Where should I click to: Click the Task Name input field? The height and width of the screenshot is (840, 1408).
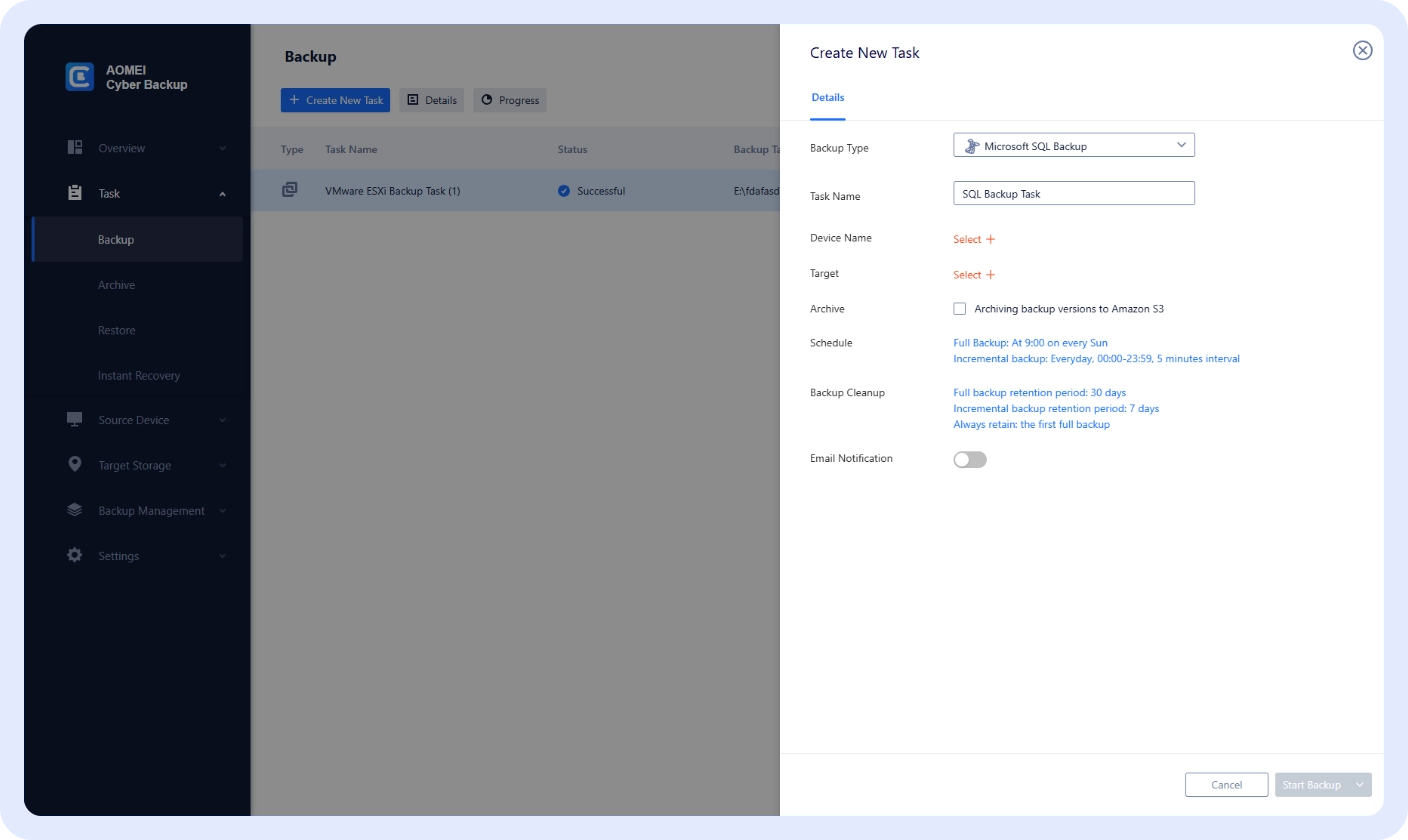tap(1074, 193)
